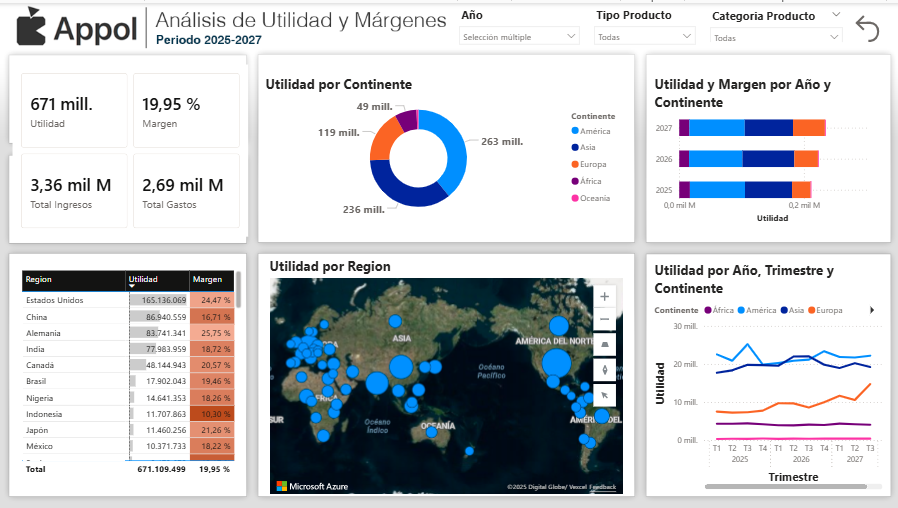
Task: Activate the map selection arrow tool
Action: pos(604,394)
